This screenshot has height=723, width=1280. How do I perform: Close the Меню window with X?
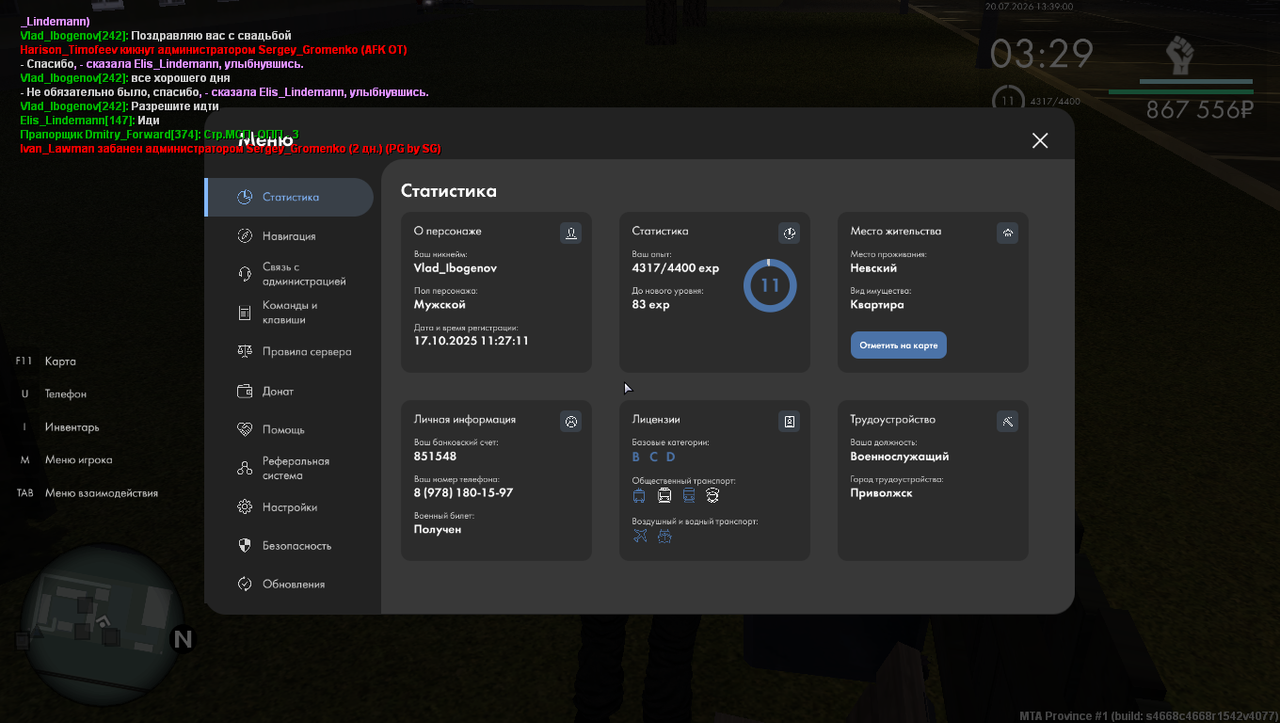point(1040,141)
